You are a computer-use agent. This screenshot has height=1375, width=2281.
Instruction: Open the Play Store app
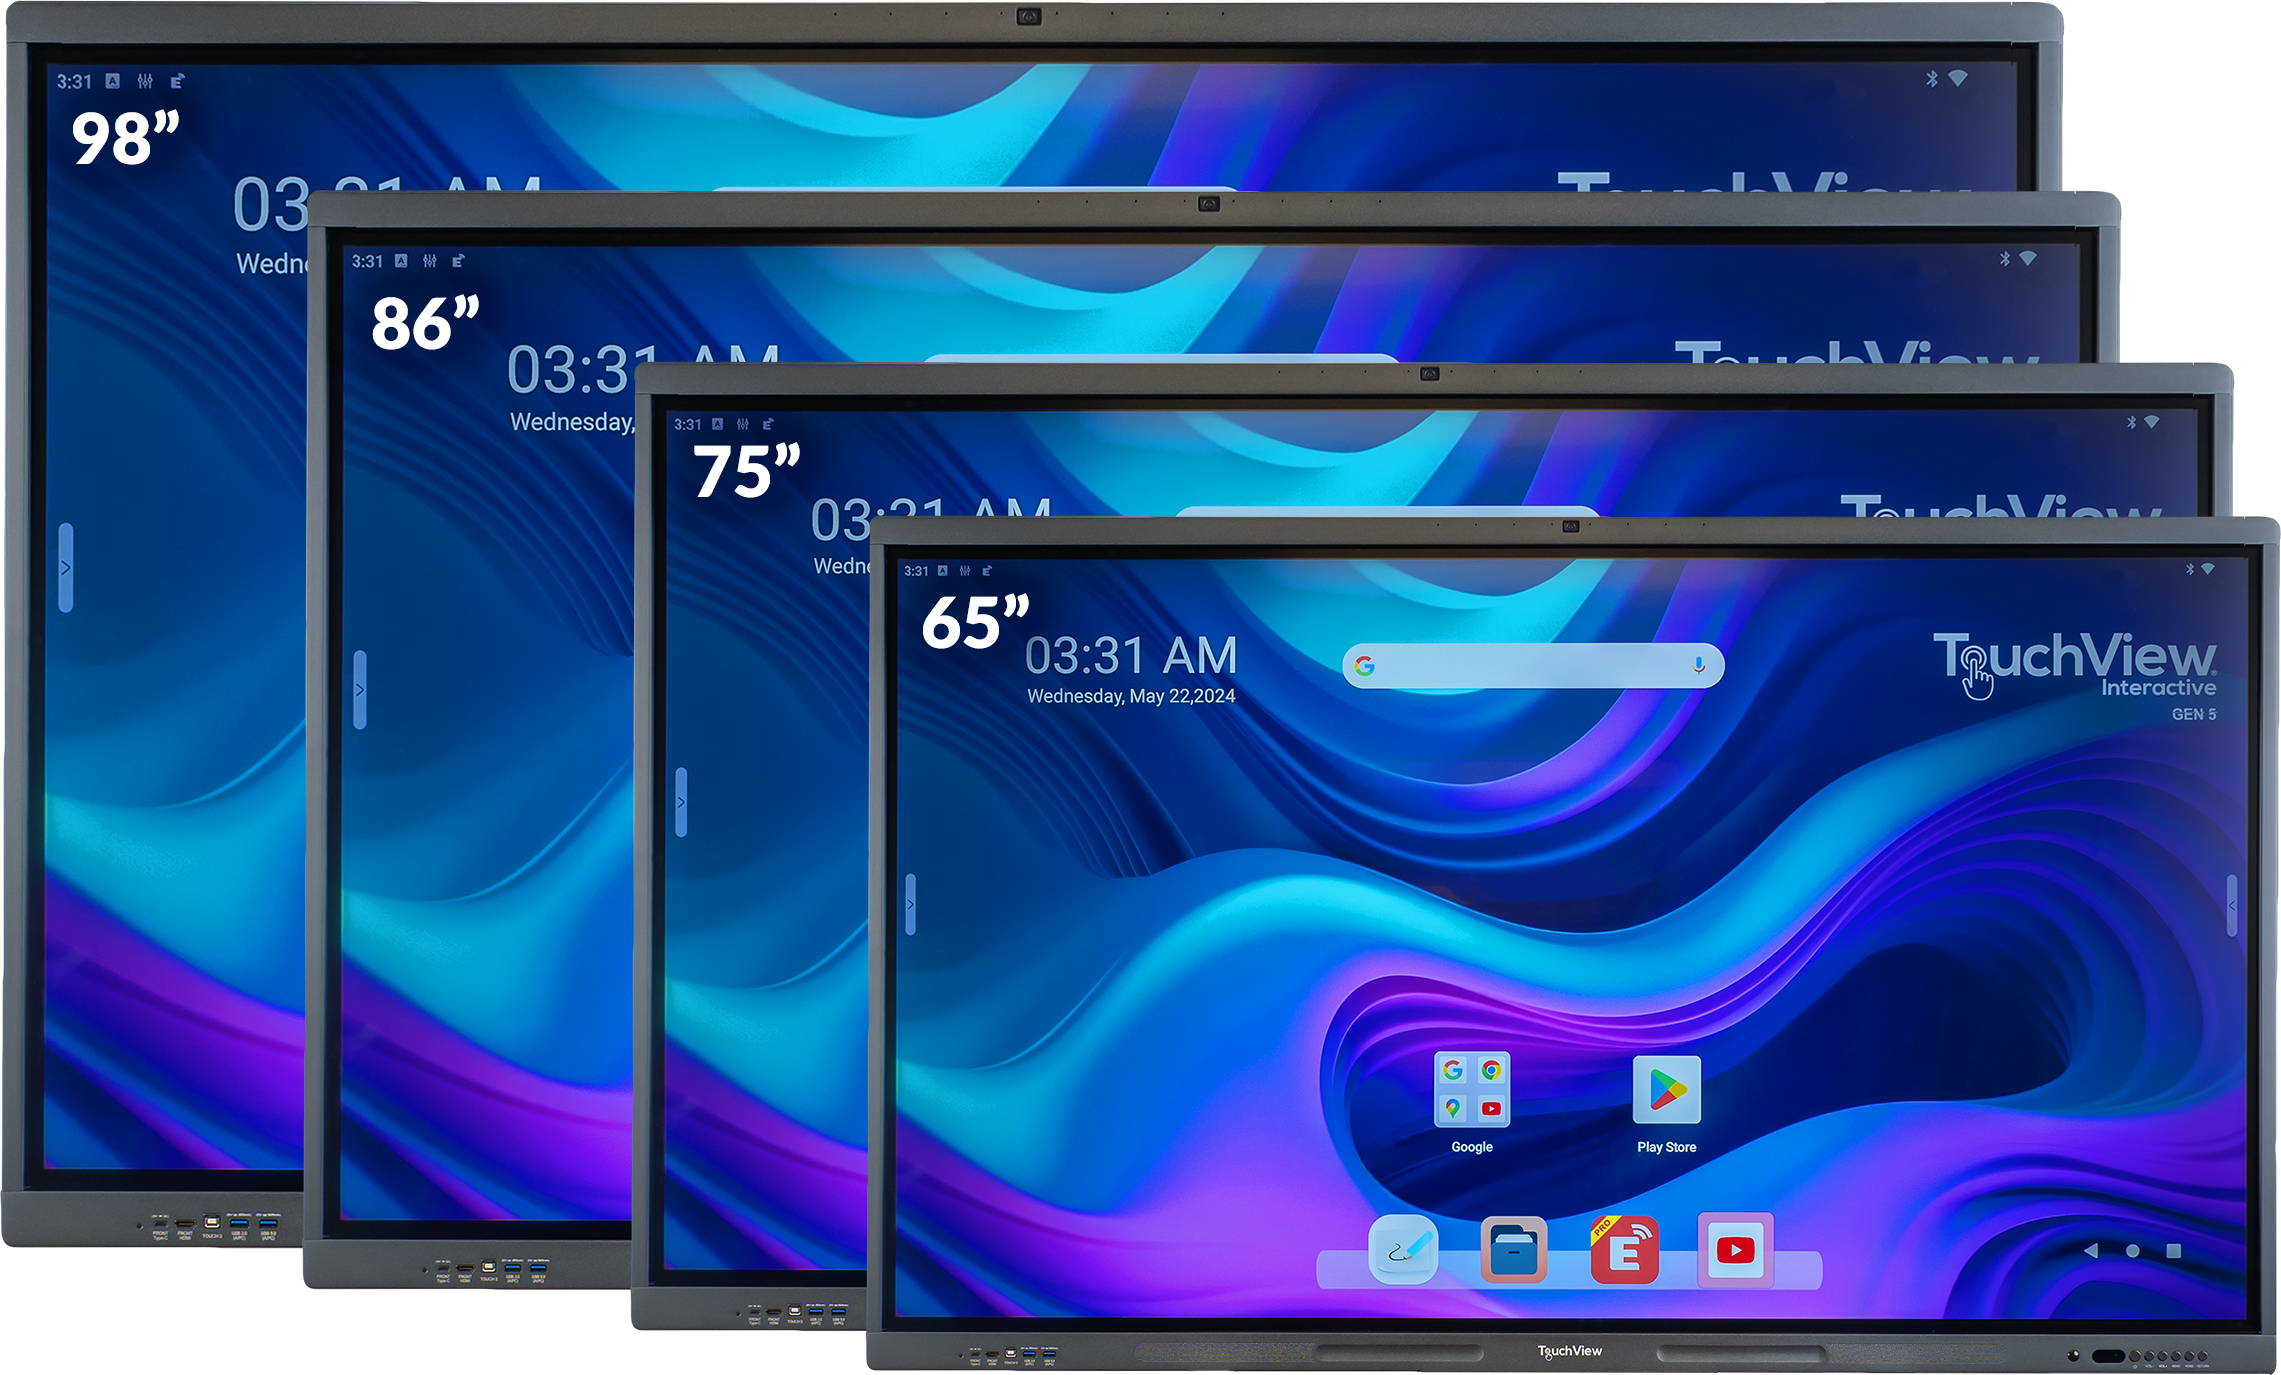click(x=1666, y=1089)
